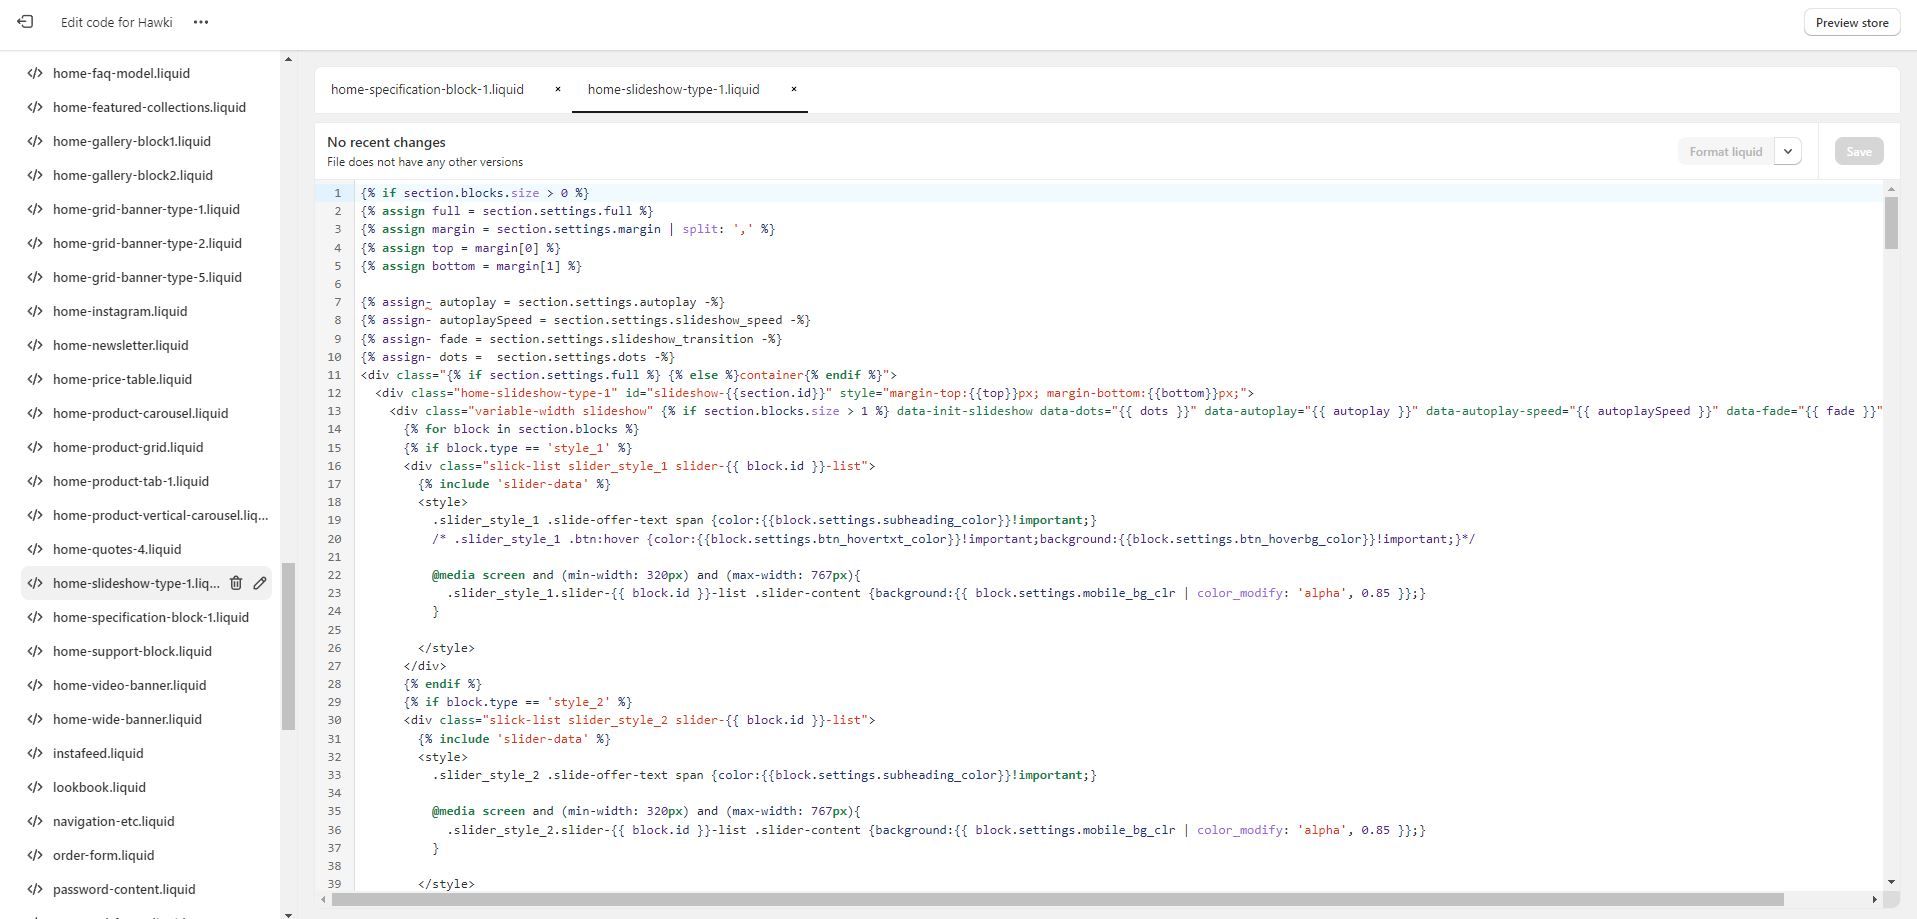The width and height of the screenshot is (1917, 919).
Task: Click the file icon next to home-faq-model.liquid
Action: (35, 73)
